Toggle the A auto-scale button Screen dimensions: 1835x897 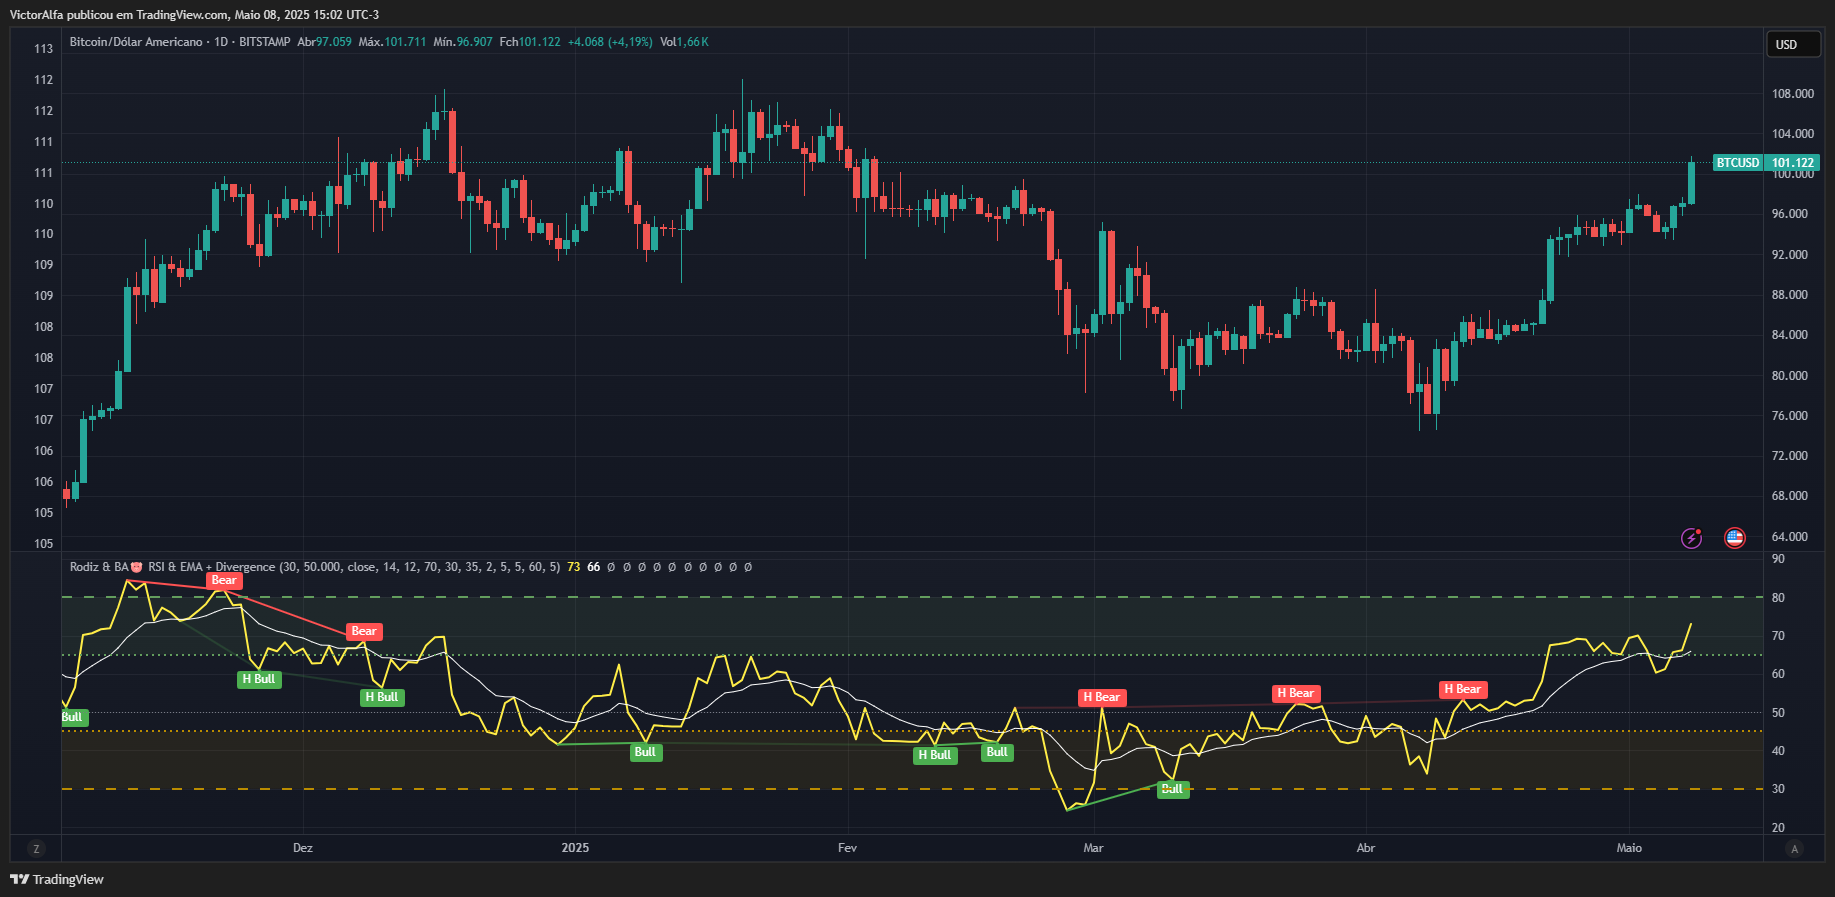1794,849
